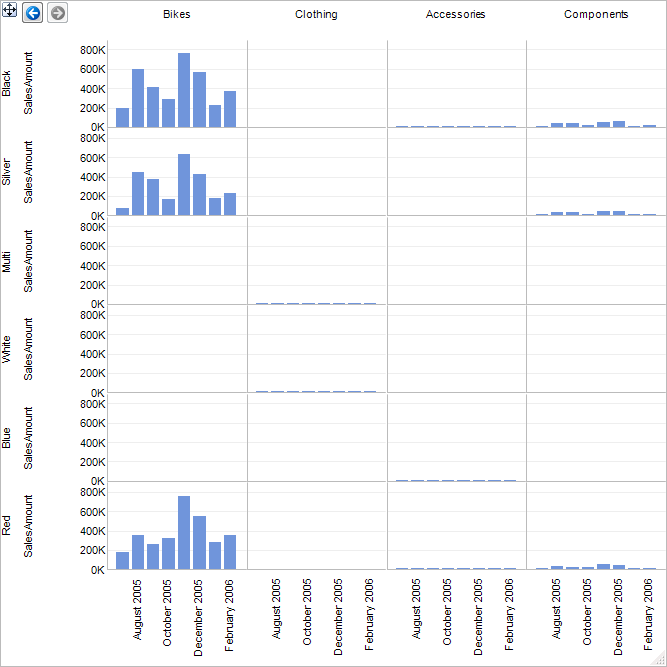Image resolution: width=667 pixels, height=667 pixels.
Task: Click the move/pan cross-arrows icon
Action: point(9,10)
